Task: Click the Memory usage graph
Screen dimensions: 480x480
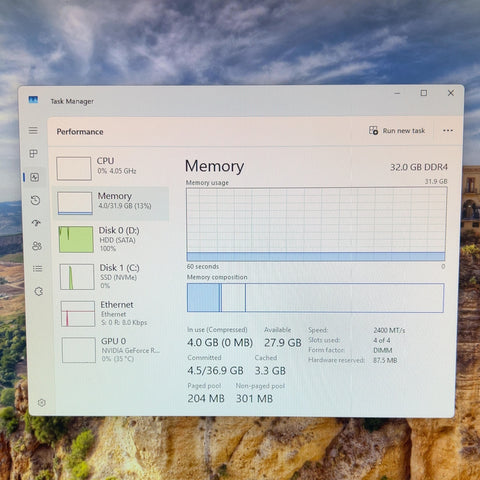Action: [x=316, y=224]
